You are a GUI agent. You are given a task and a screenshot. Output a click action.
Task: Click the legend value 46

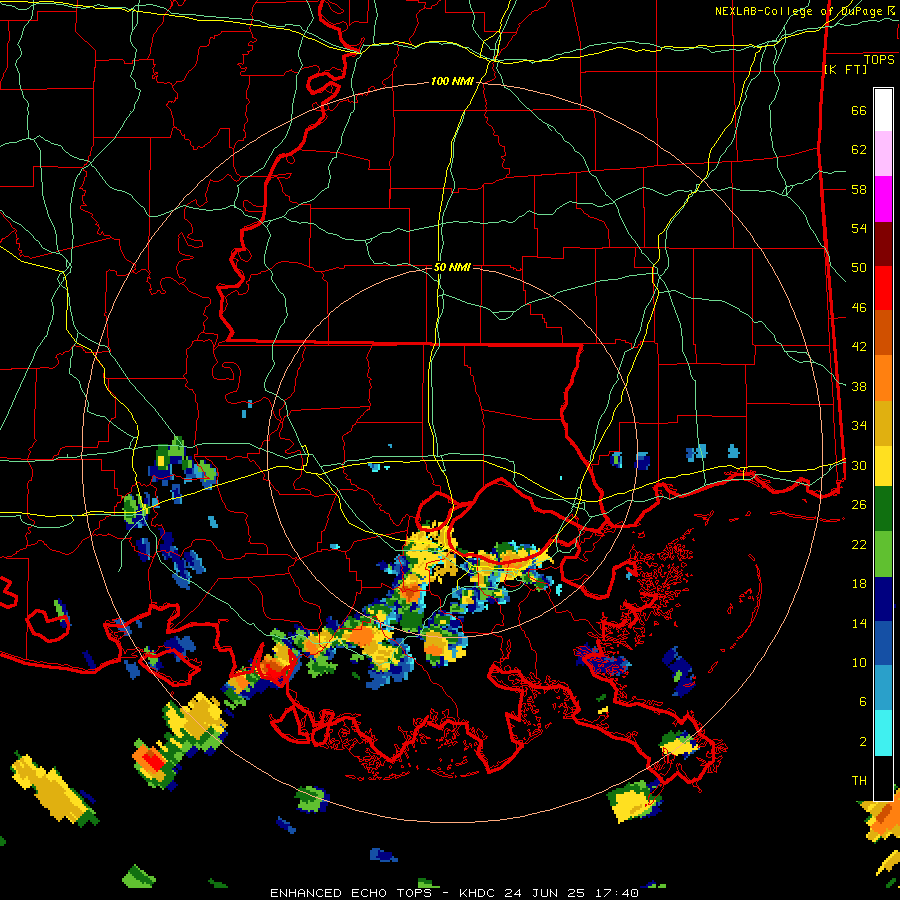pyautogui.click(x=859, y=308)
